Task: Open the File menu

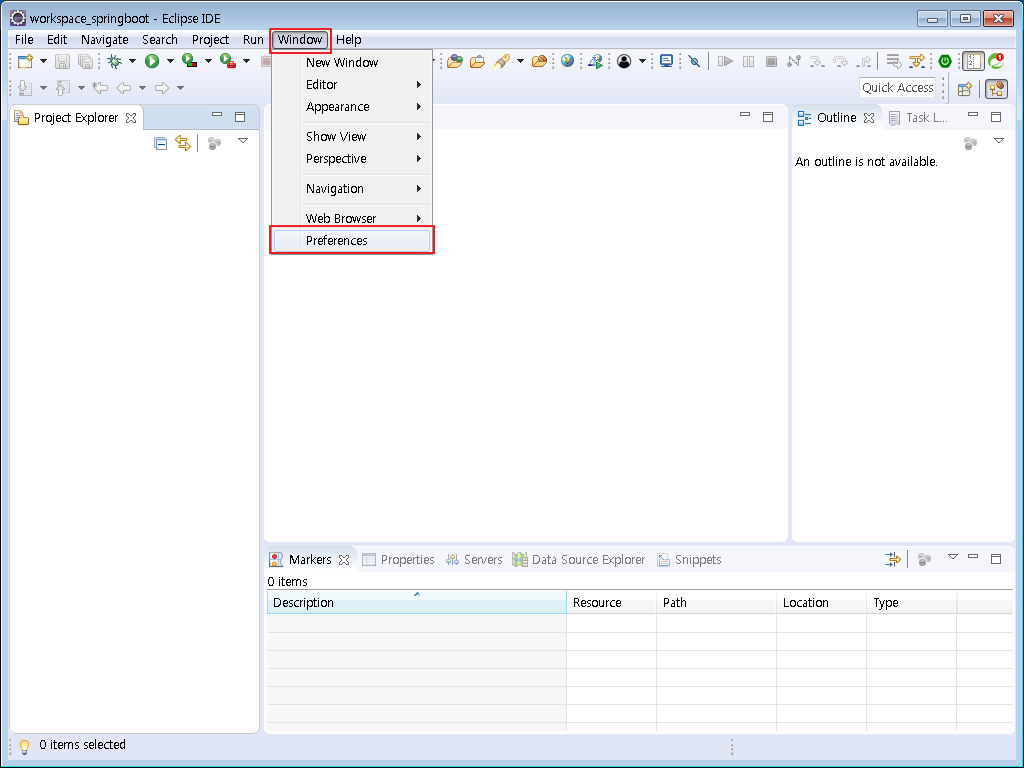Action: (x=24, y=40)
